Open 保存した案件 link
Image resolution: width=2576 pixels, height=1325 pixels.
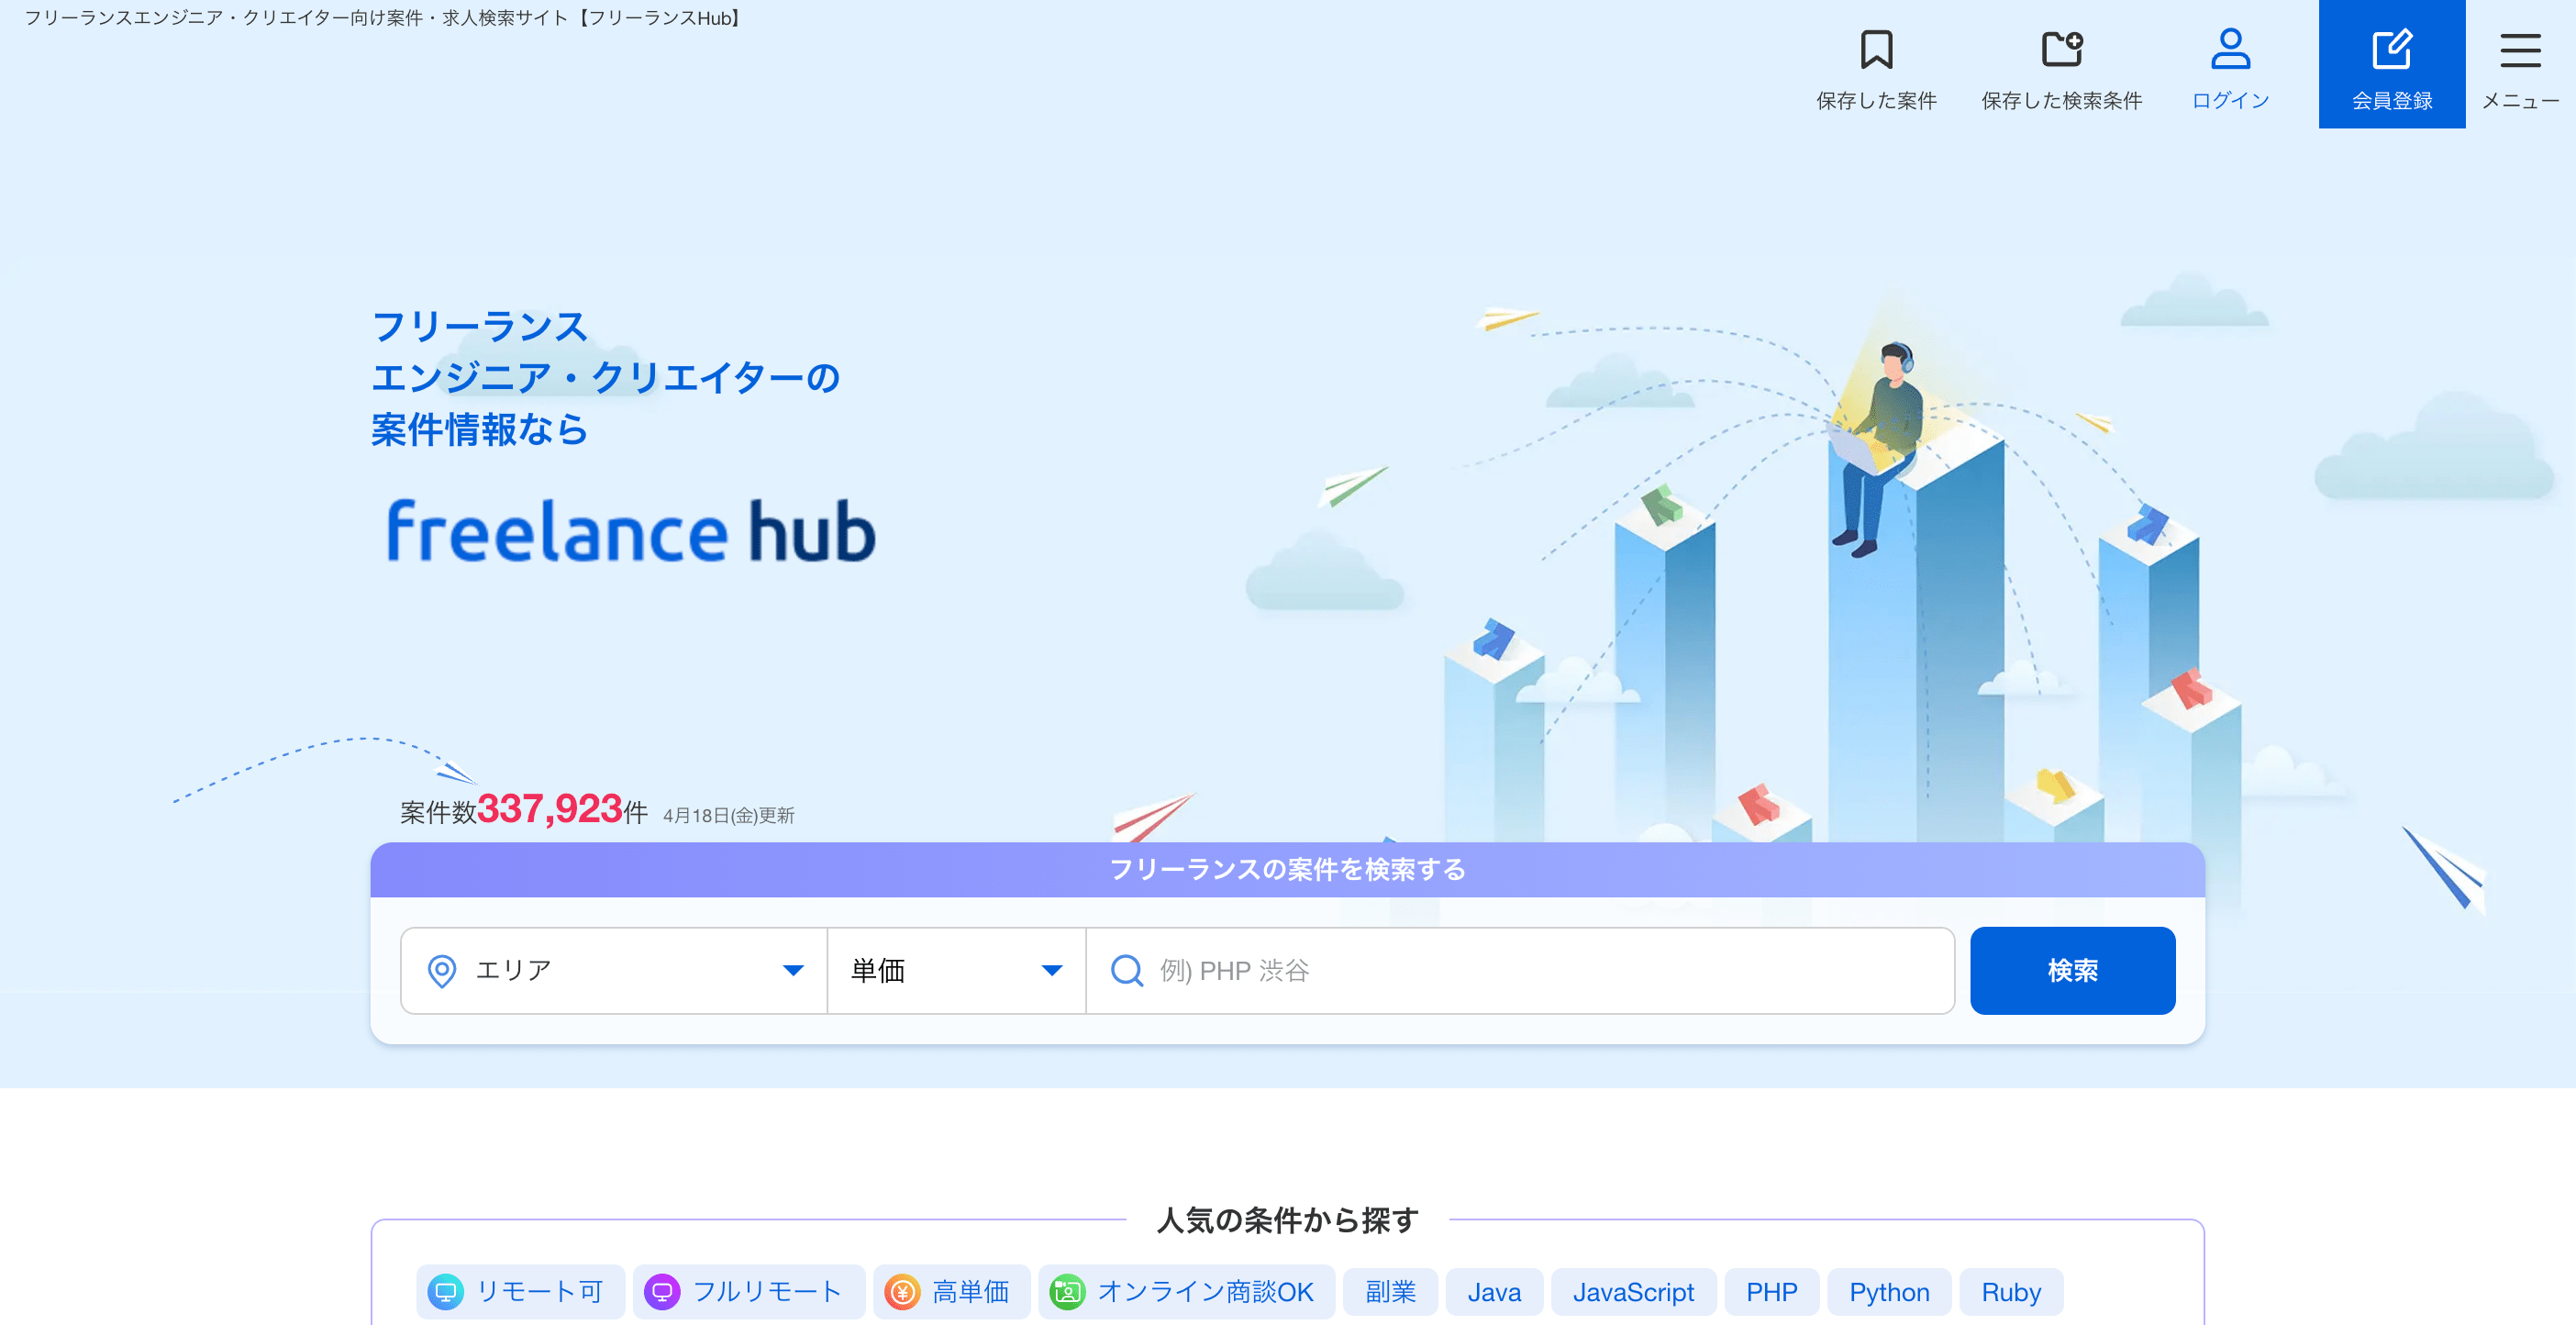pos(1876,100)
